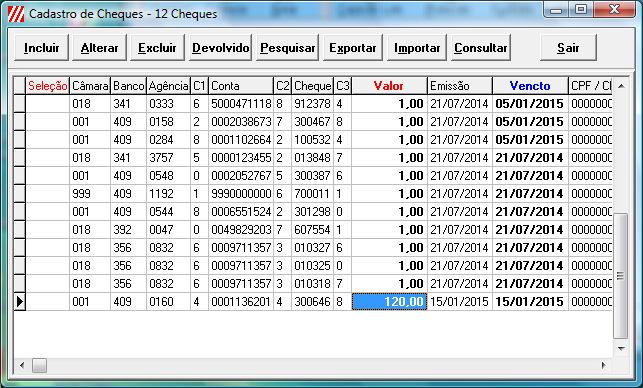
Task: Click account number 0049829203
Action: click(x=241, y=230)
